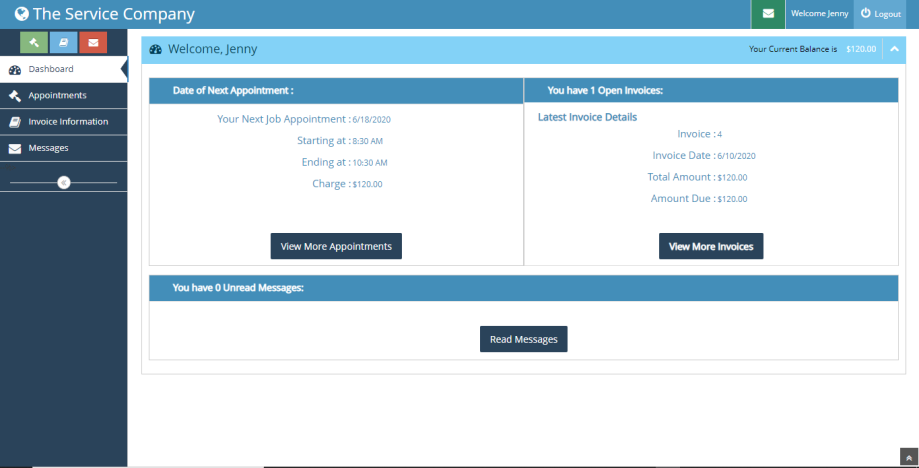Log out using the Logout button

881,14
